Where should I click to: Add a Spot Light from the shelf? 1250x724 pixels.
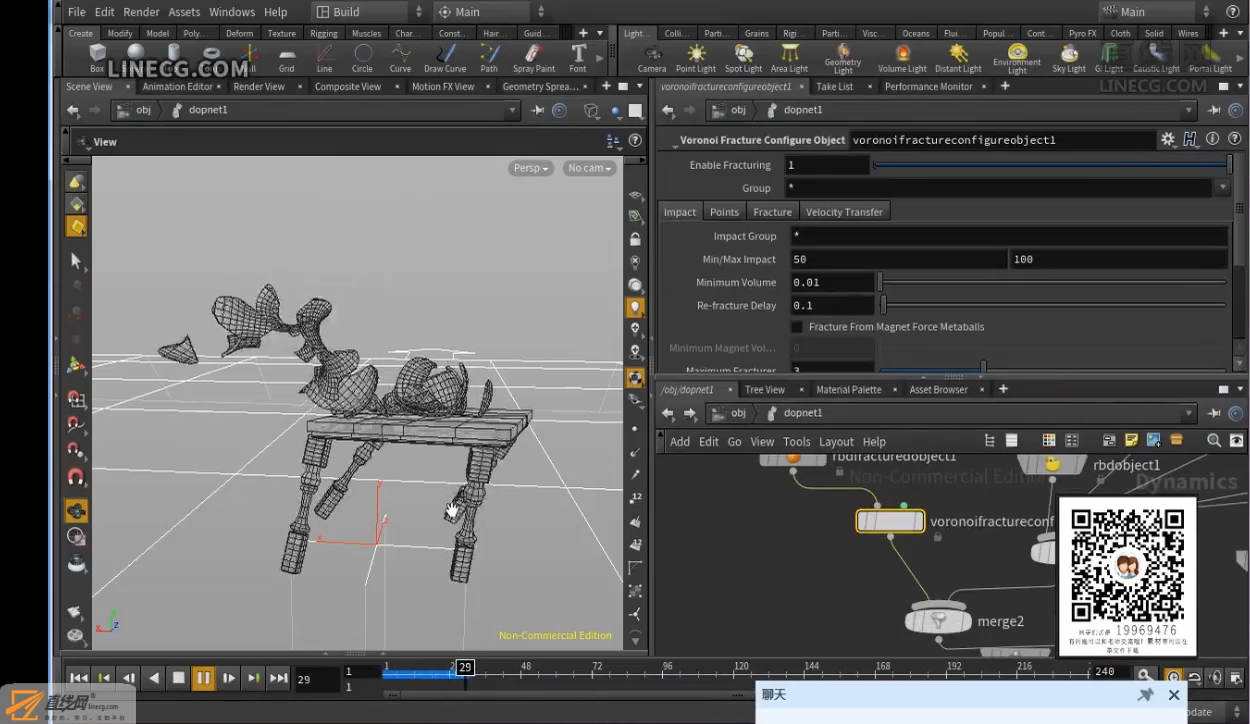(x=743, y=59)
